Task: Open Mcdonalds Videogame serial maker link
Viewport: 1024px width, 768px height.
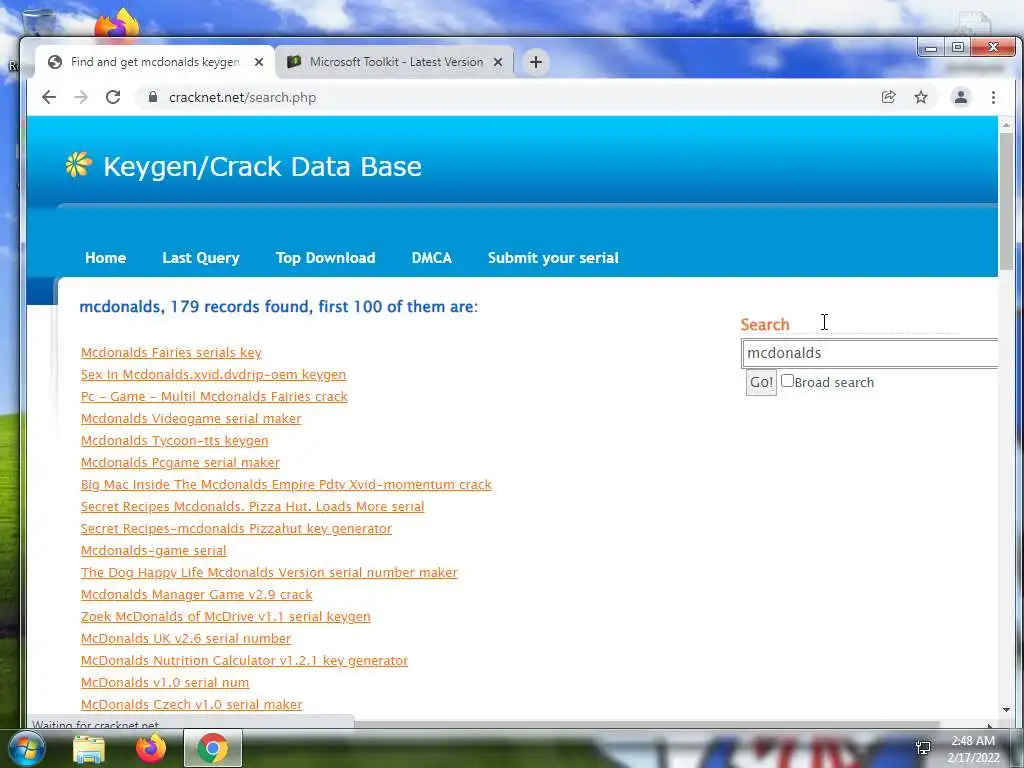Action: pyautogui.click(x=191, y=419)
